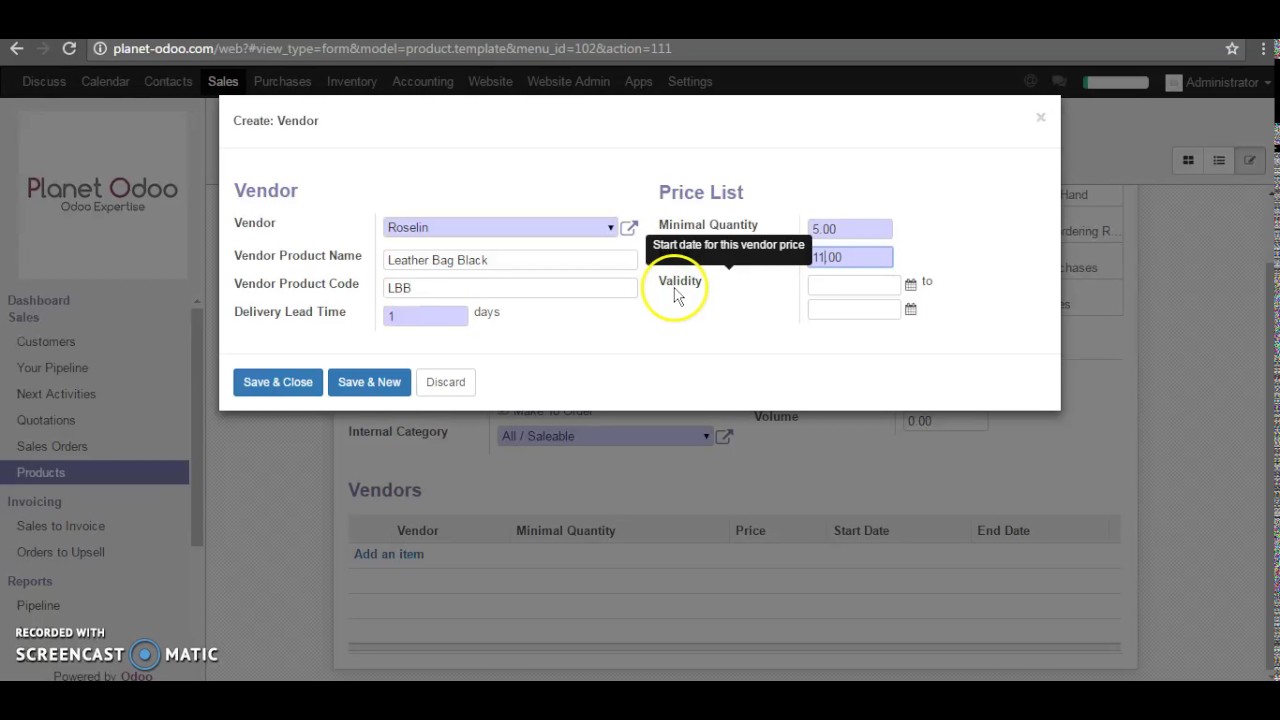1280x720 pixels.
Task: Open the Vendor dropdown showing Roselin
Action: pos(500,227)
